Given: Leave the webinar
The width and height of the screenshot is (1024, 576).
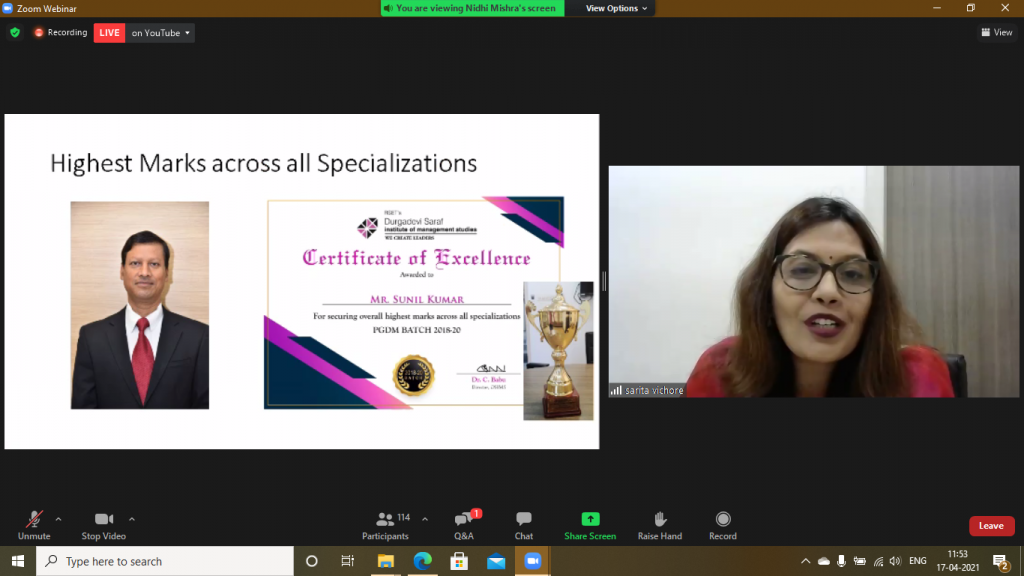Looking at the screenshot, I should [991, 526].
